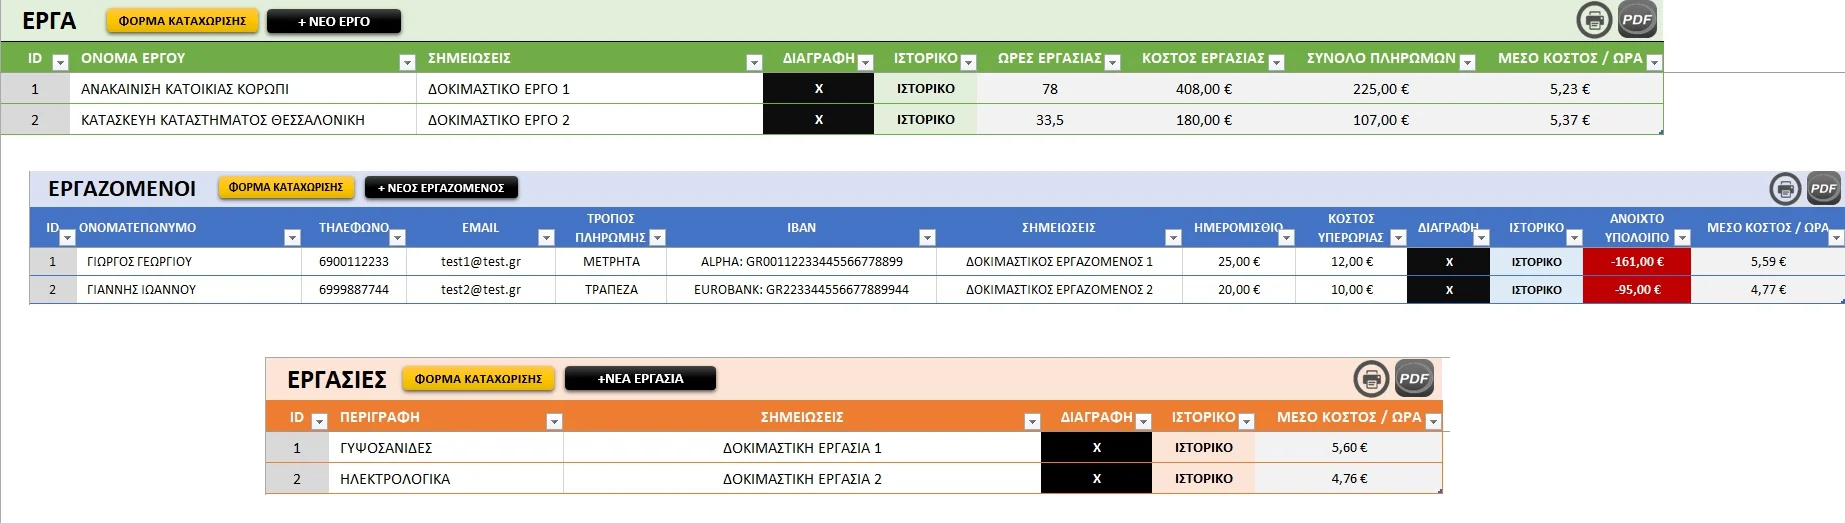
Task: Click the printer icon in ΕΡΓΑΖΟΜΕΝΟΙ section
Action: pyautogui.click(x=1785, y=188)
